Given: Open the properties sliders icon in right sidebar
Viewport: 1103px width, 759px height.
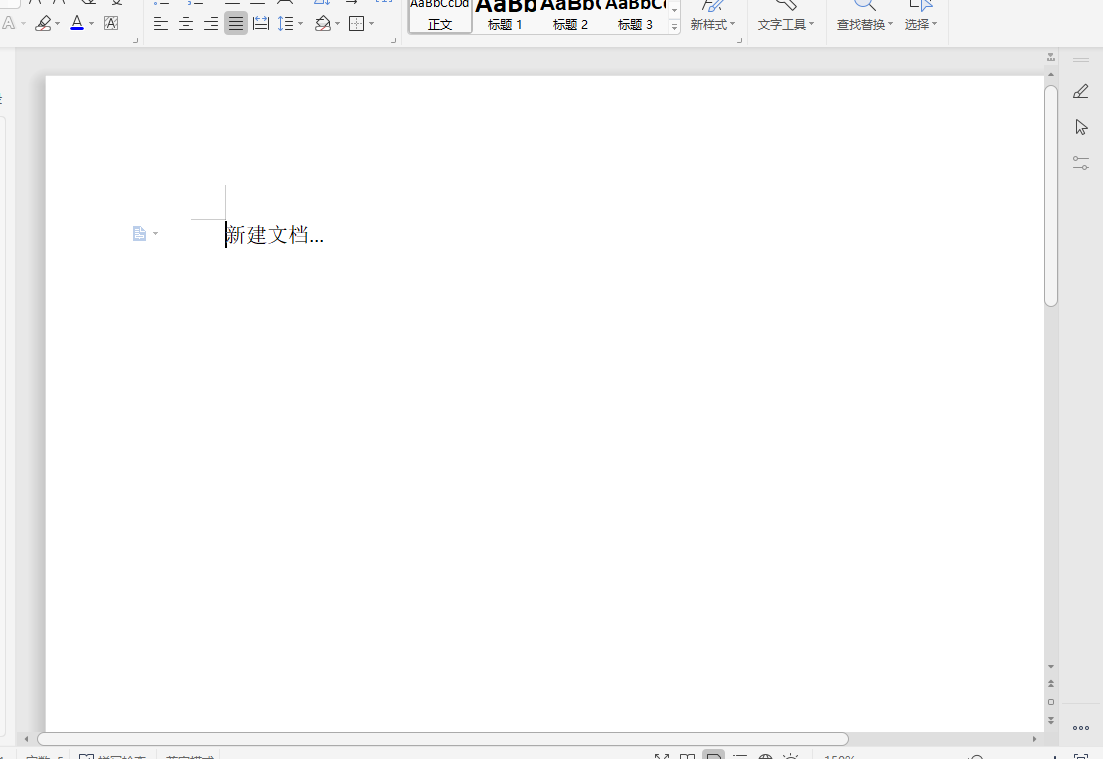Looking at the screenshot, I should [x=1081, y=163].
